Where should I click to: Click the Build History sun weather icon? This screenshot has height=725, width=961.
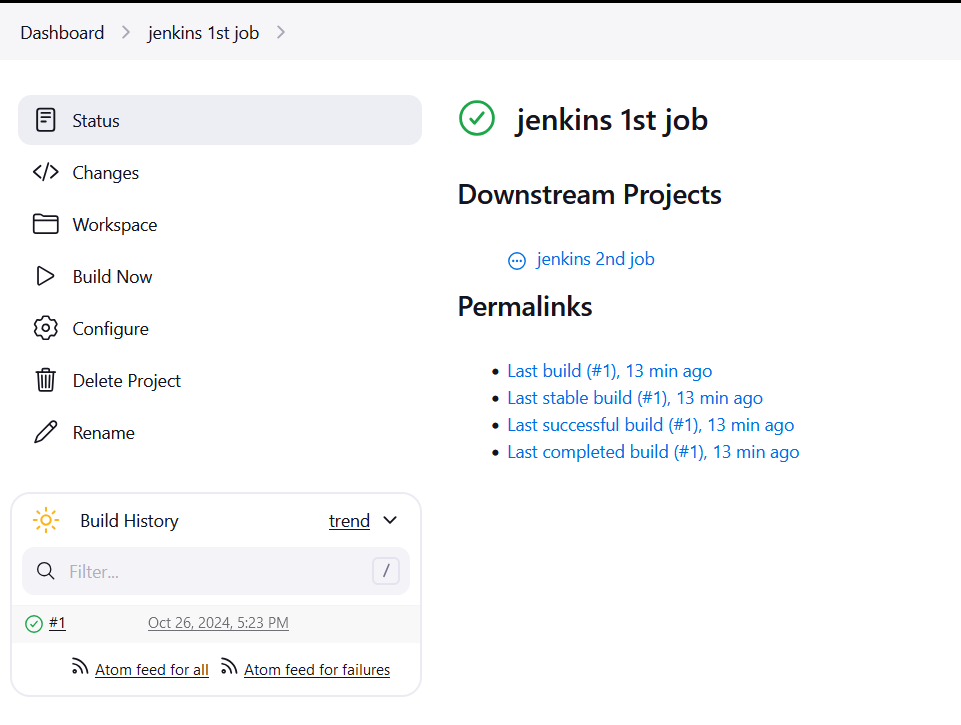46,520
